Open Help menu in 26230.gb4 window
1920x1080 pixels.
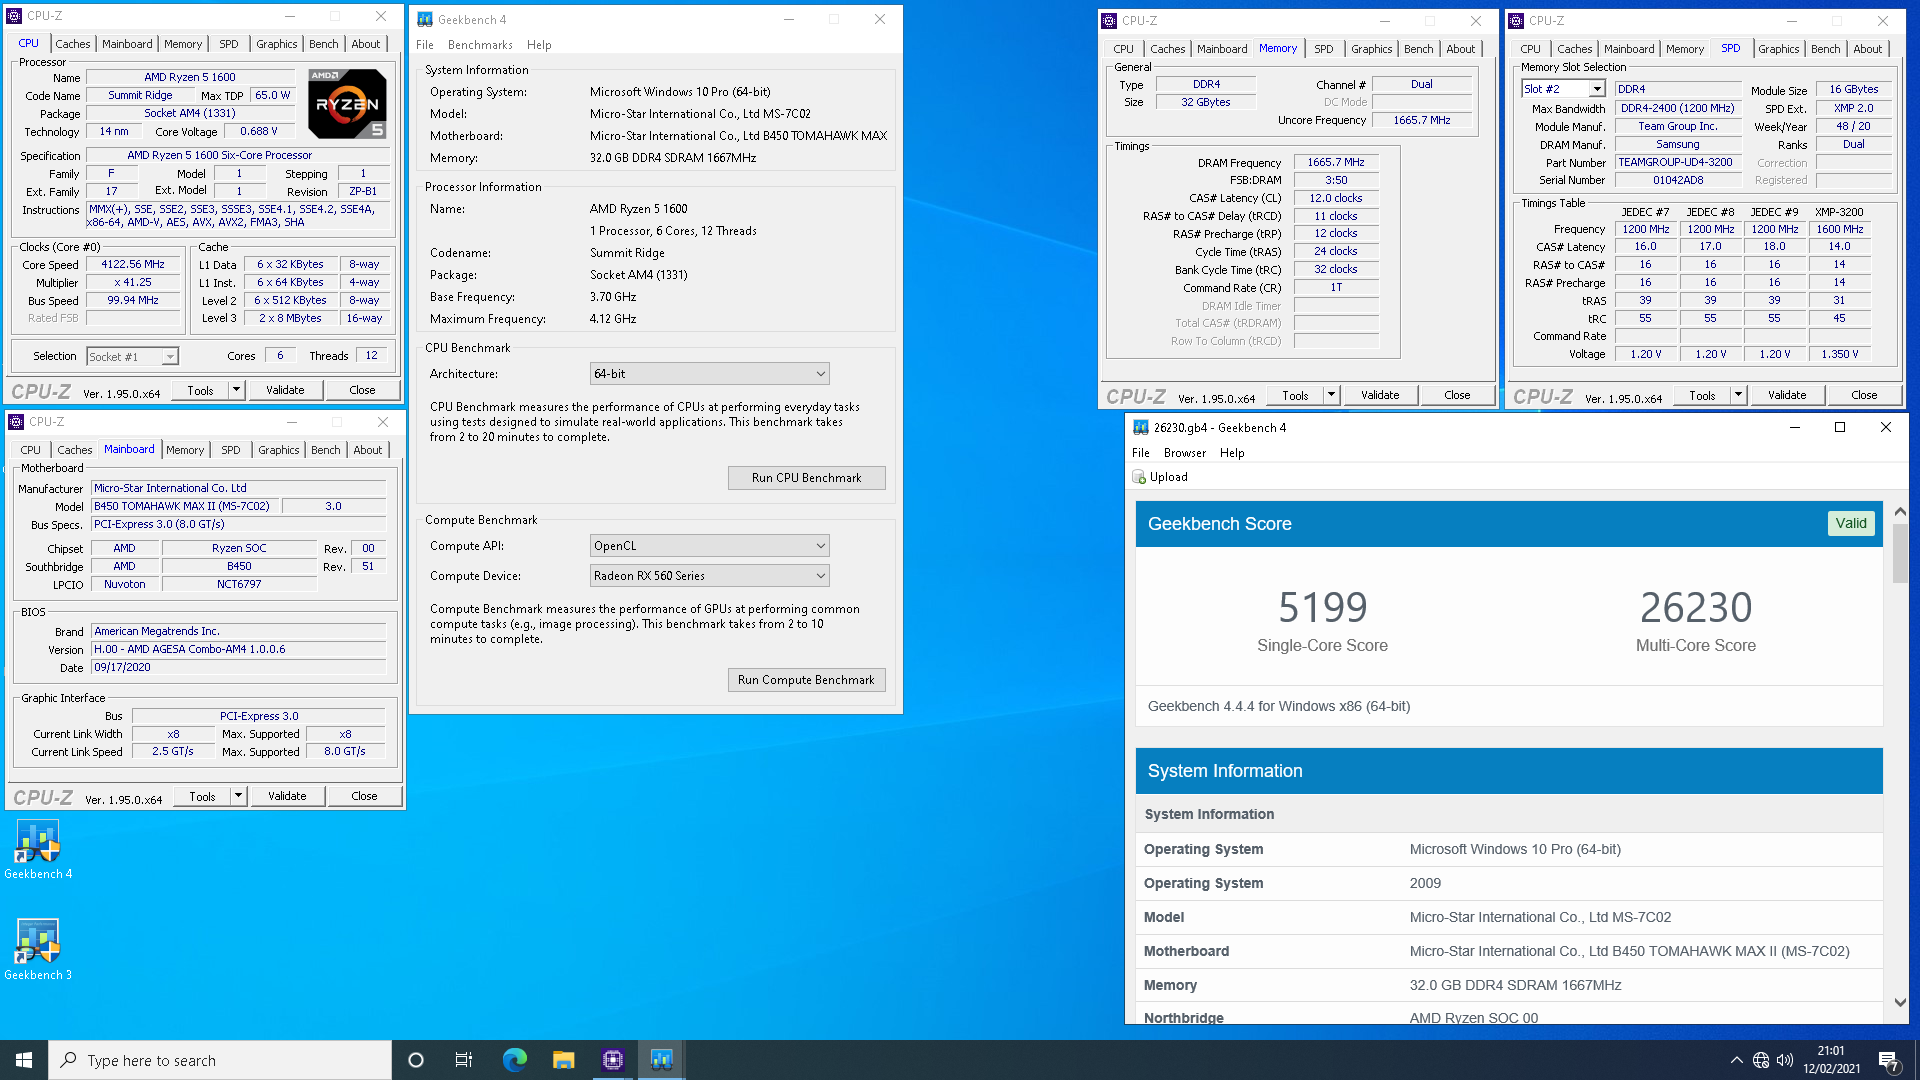tap(1232, 453)
